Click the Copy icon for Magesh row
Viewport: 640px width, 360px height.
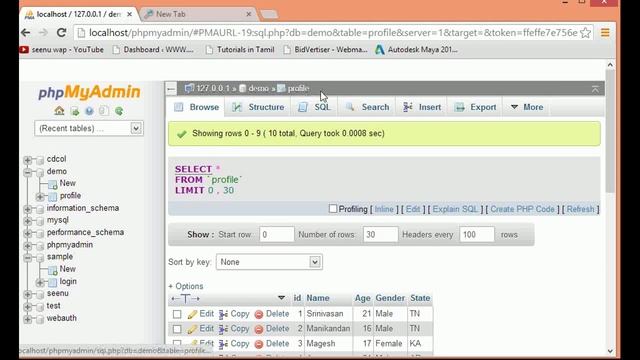(223, 344)
